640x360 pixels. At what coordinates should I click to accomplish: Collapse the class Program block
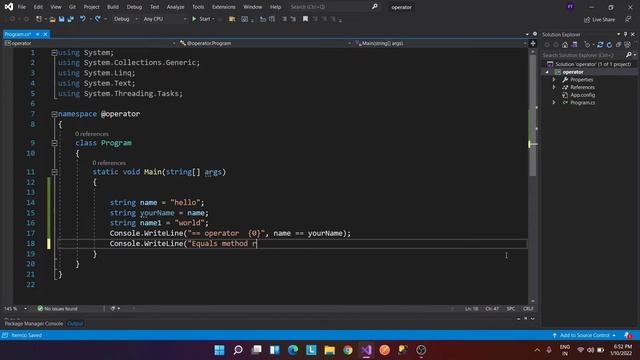click(x=54, y=143)
